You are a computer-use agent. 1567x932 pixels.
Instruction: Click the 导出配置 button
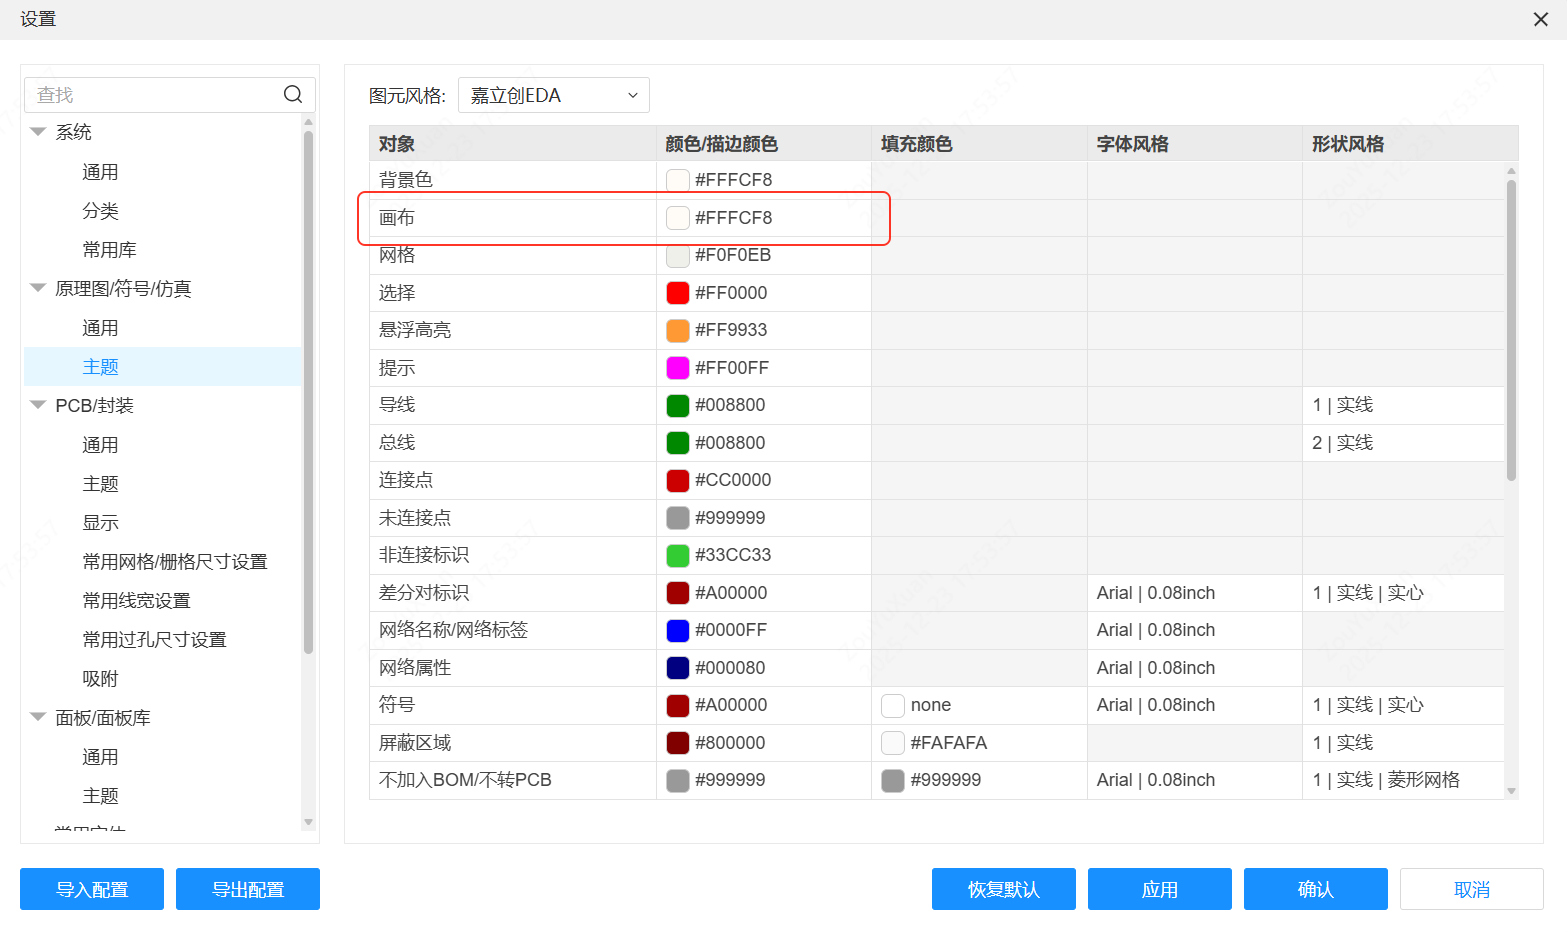pos(247,889)
